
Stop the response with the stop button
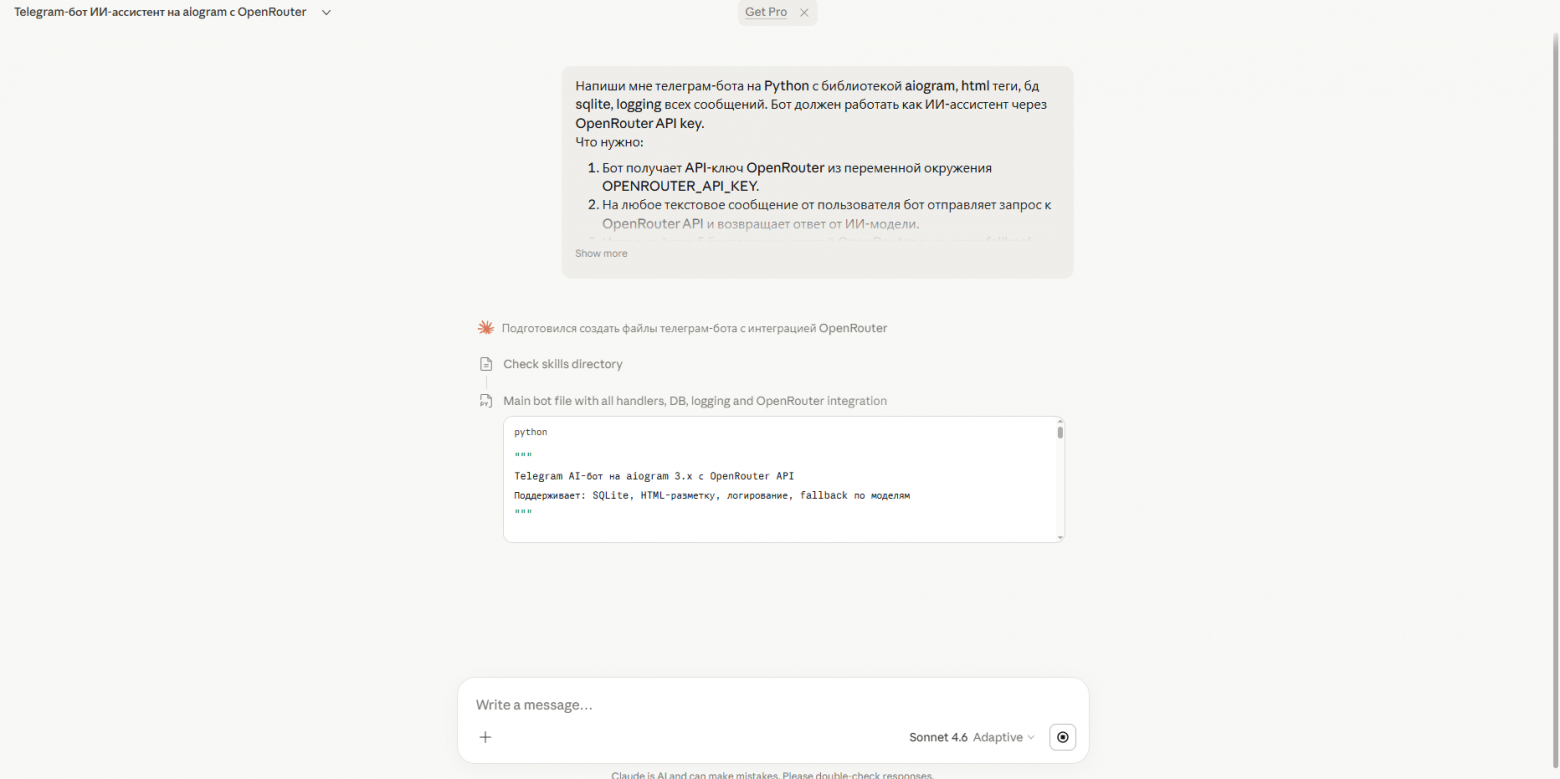pyautogui.click(x=1062, y=737)
